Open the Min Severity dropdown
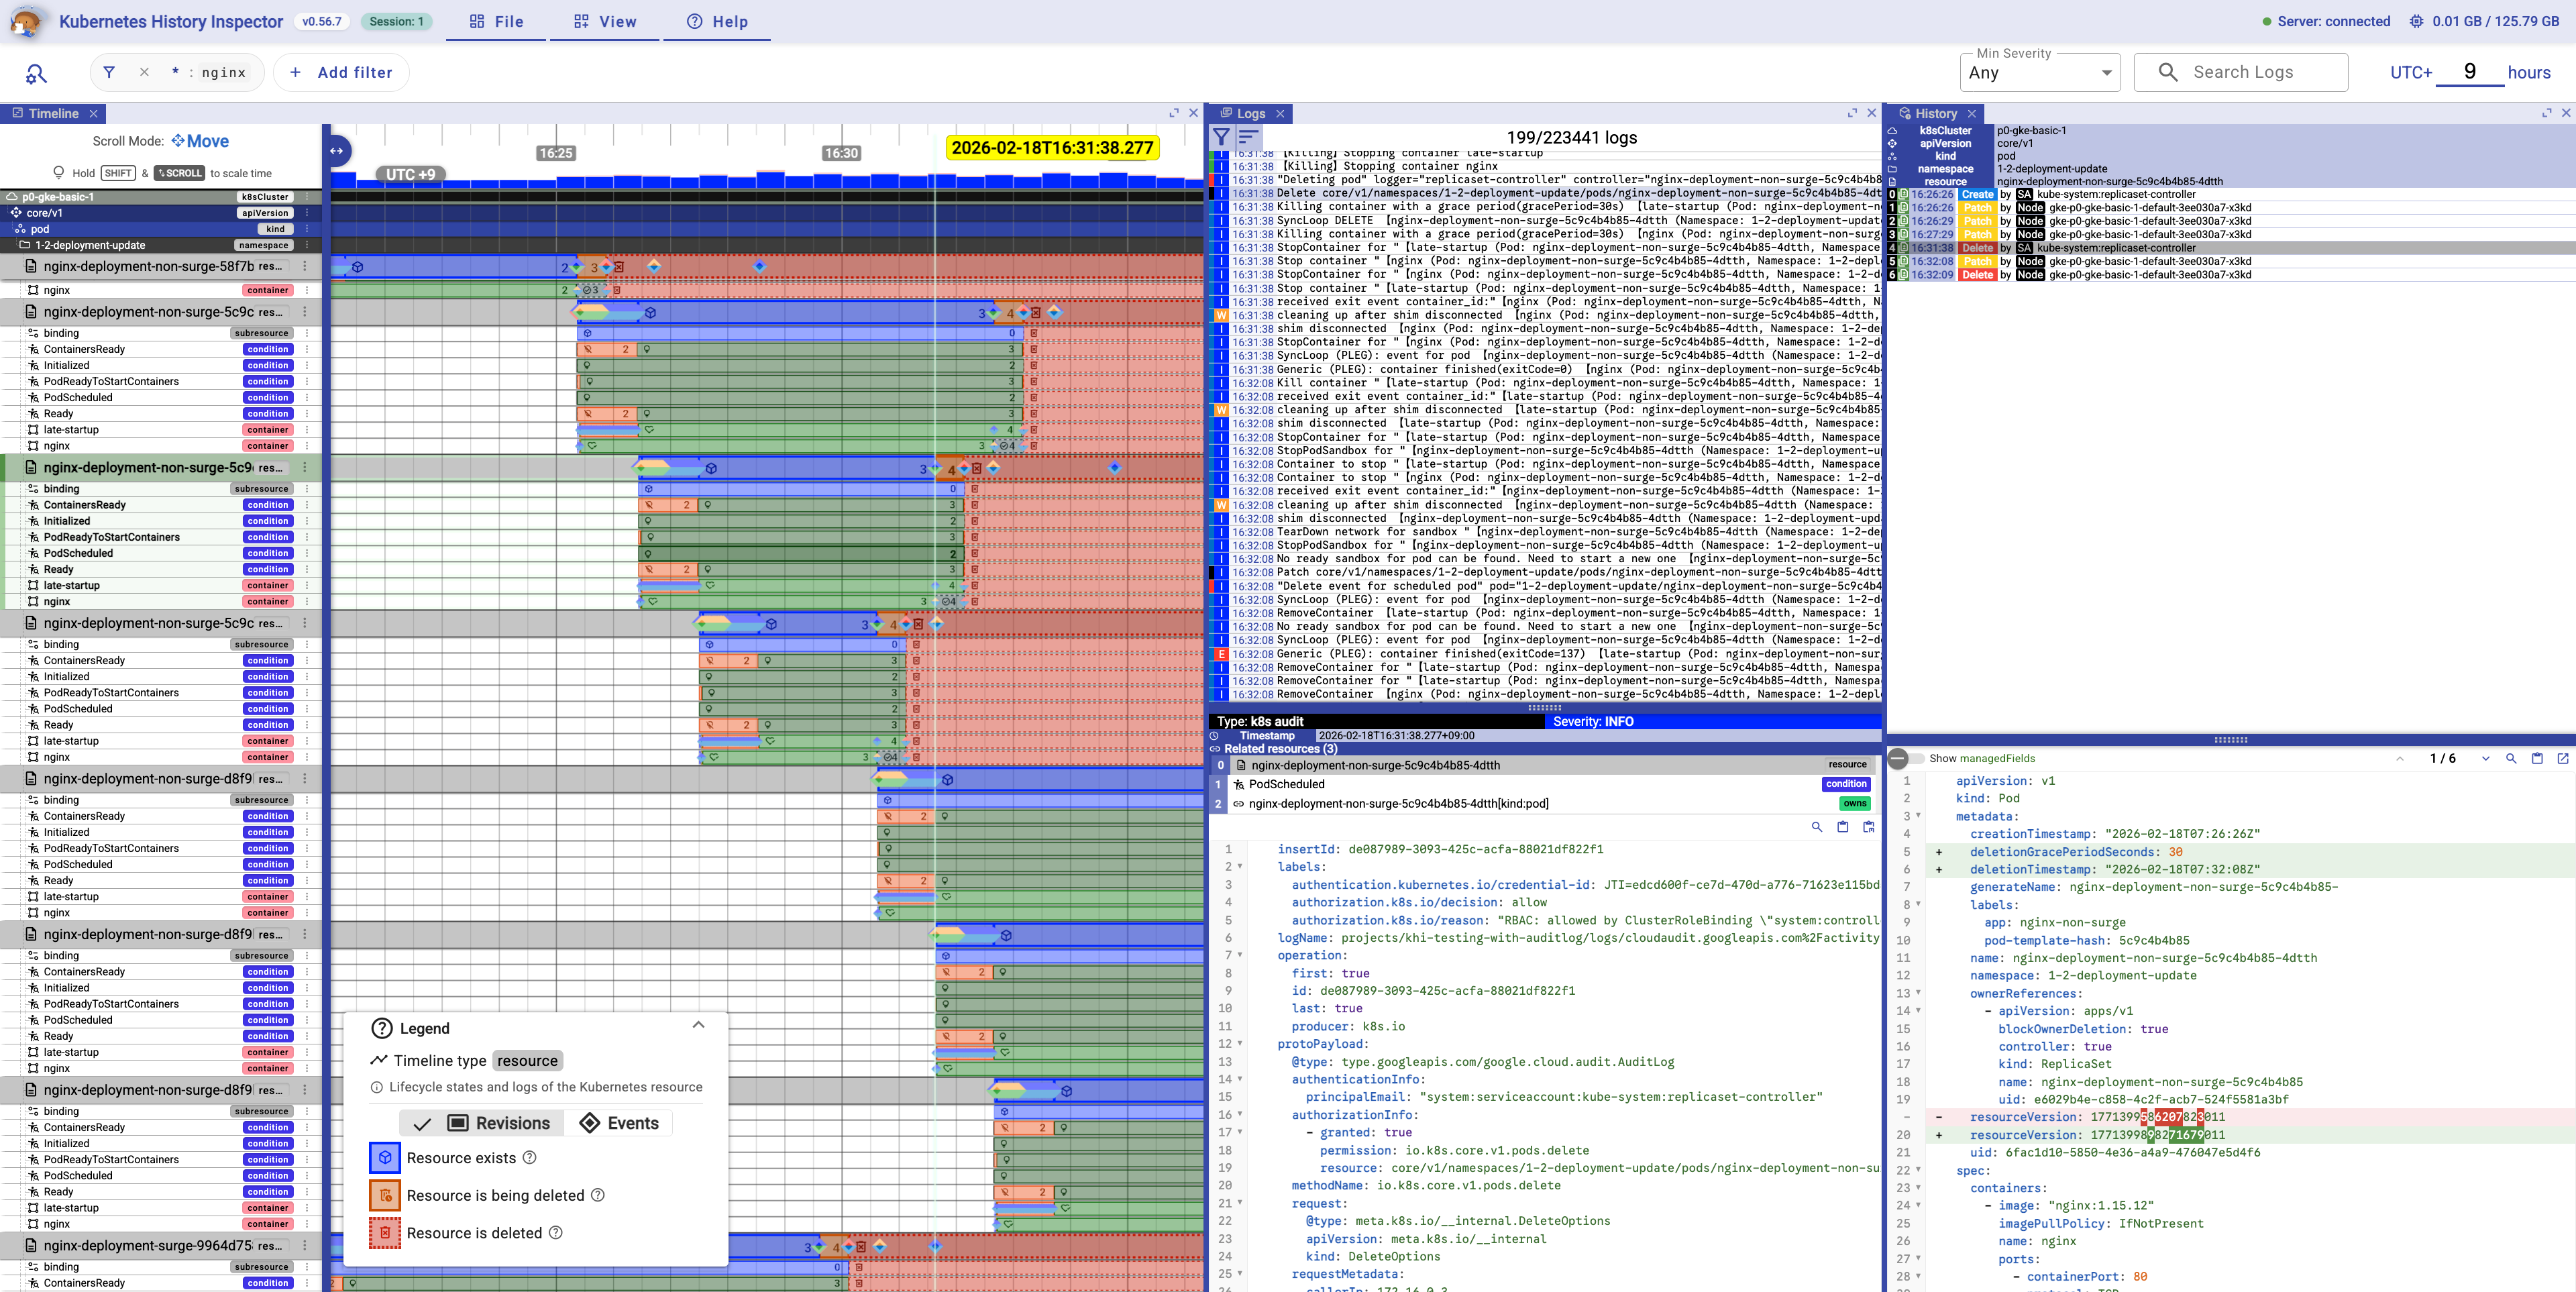This screenshot has height=1292, width=2576. click(x=2040, y=72)
